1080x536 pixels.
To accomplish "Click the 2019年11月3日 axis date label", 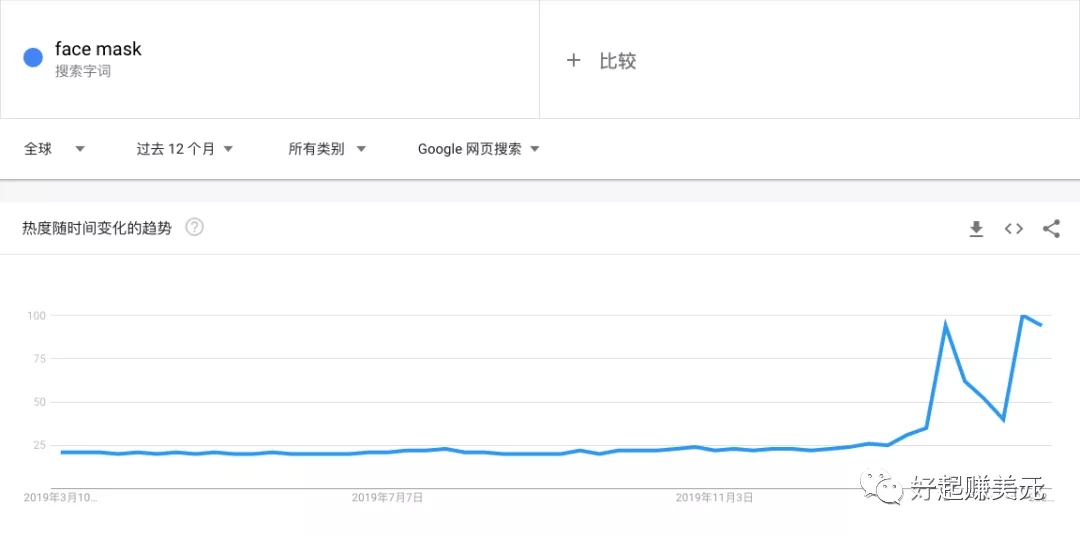I will tap(714, 497).
